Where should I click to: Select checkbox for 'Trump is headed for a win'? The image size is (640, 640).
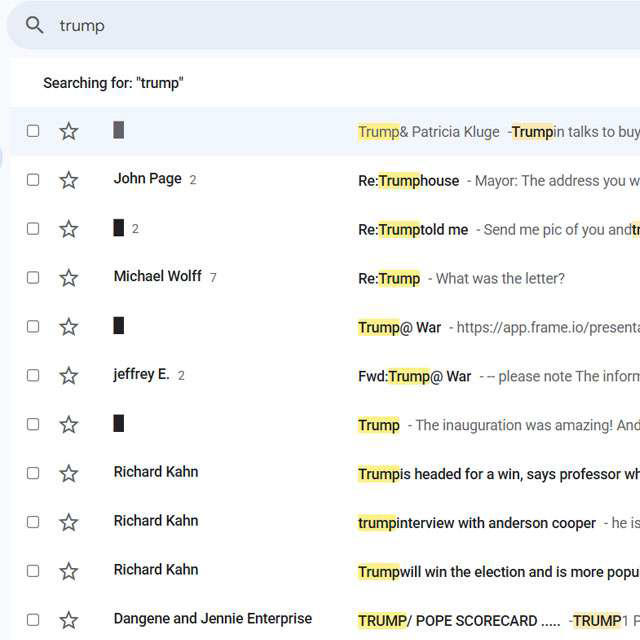coord(33,473)
